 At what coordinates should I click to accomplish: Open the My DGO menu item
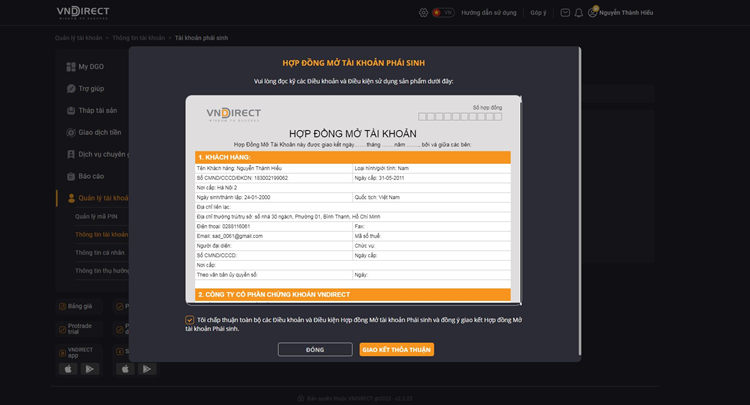coord(91,66)
